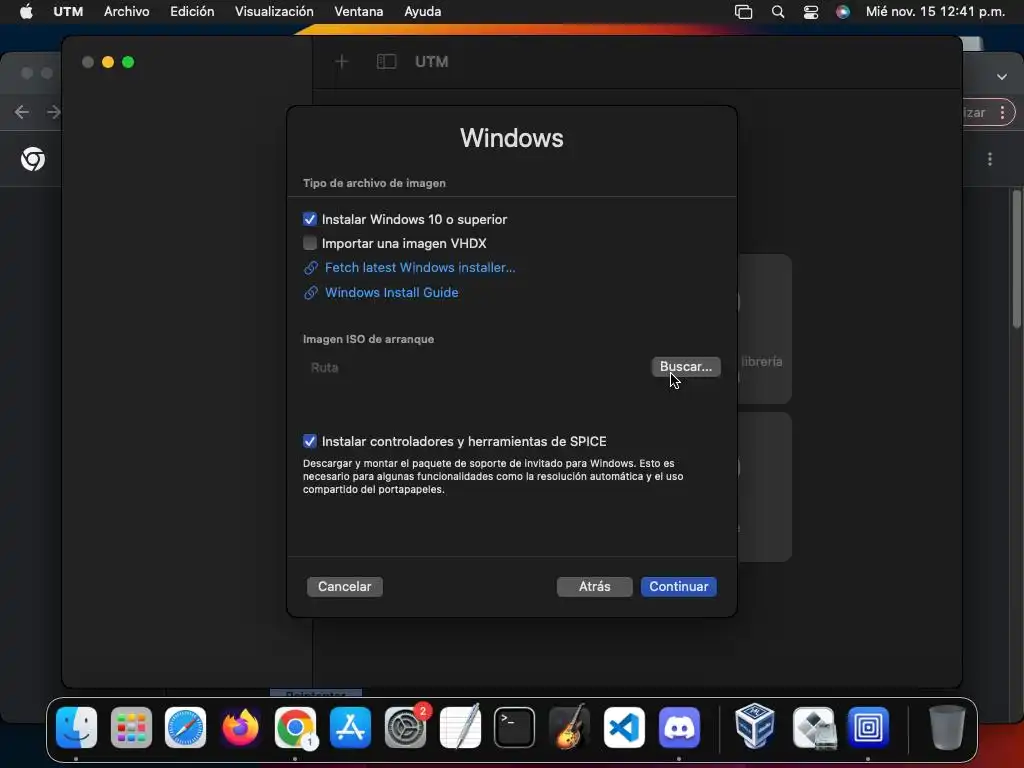Screen dimensions: 1024x768
Task: Click back arrow in background browser
Action: (x=22, y=112)
